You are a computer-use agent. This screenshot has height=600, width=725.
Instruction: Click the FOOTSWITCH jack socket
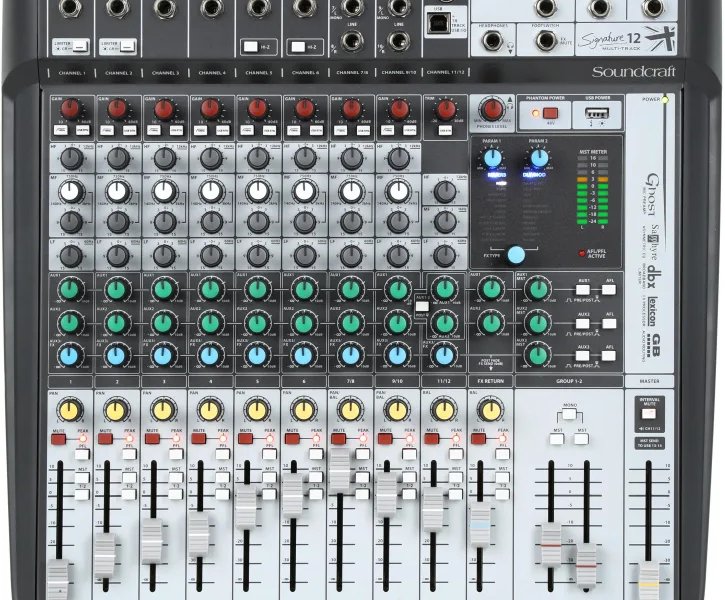tap(546, 41)
